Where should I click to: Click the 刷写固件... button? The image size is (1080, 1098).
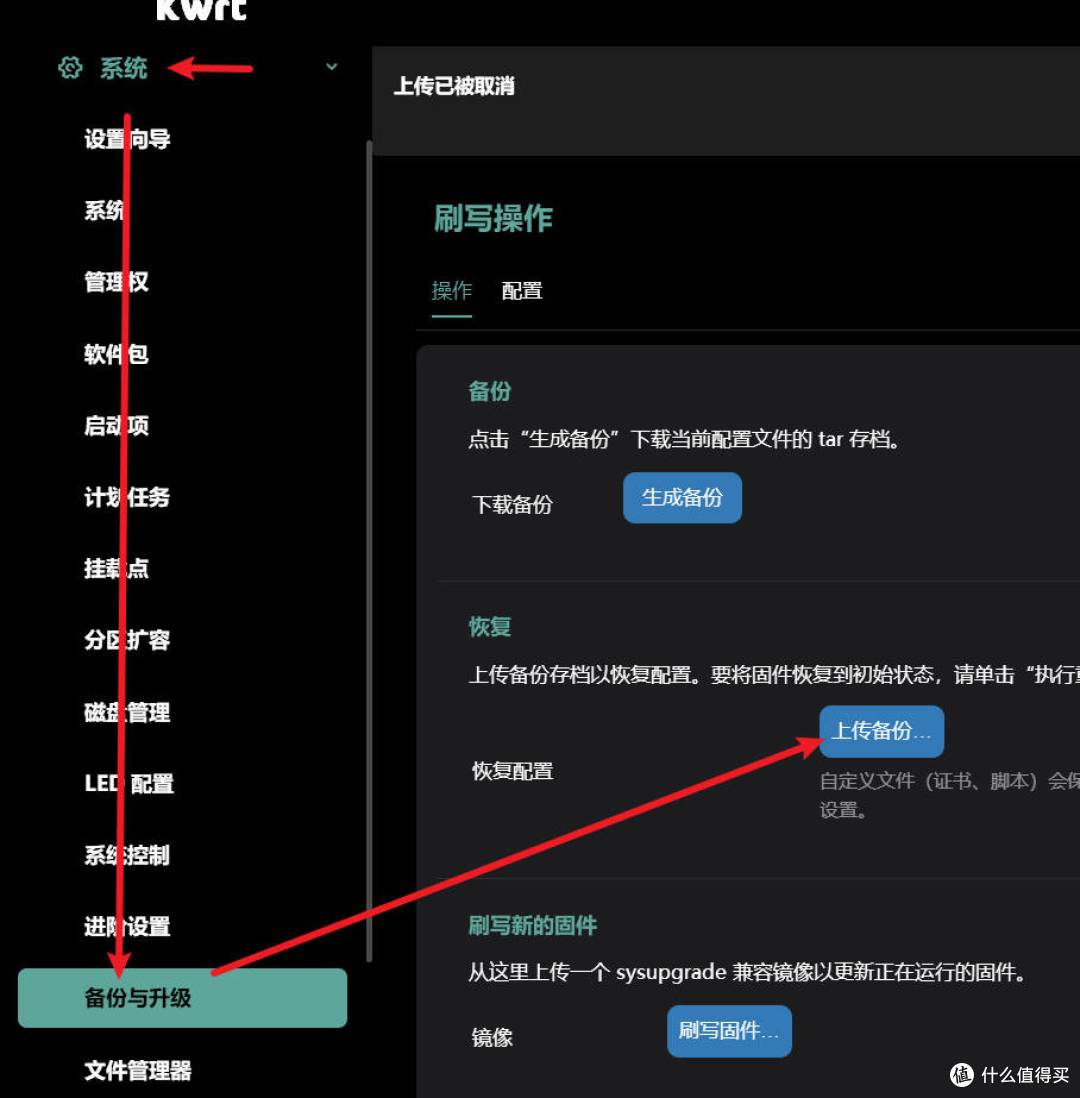729,1031
